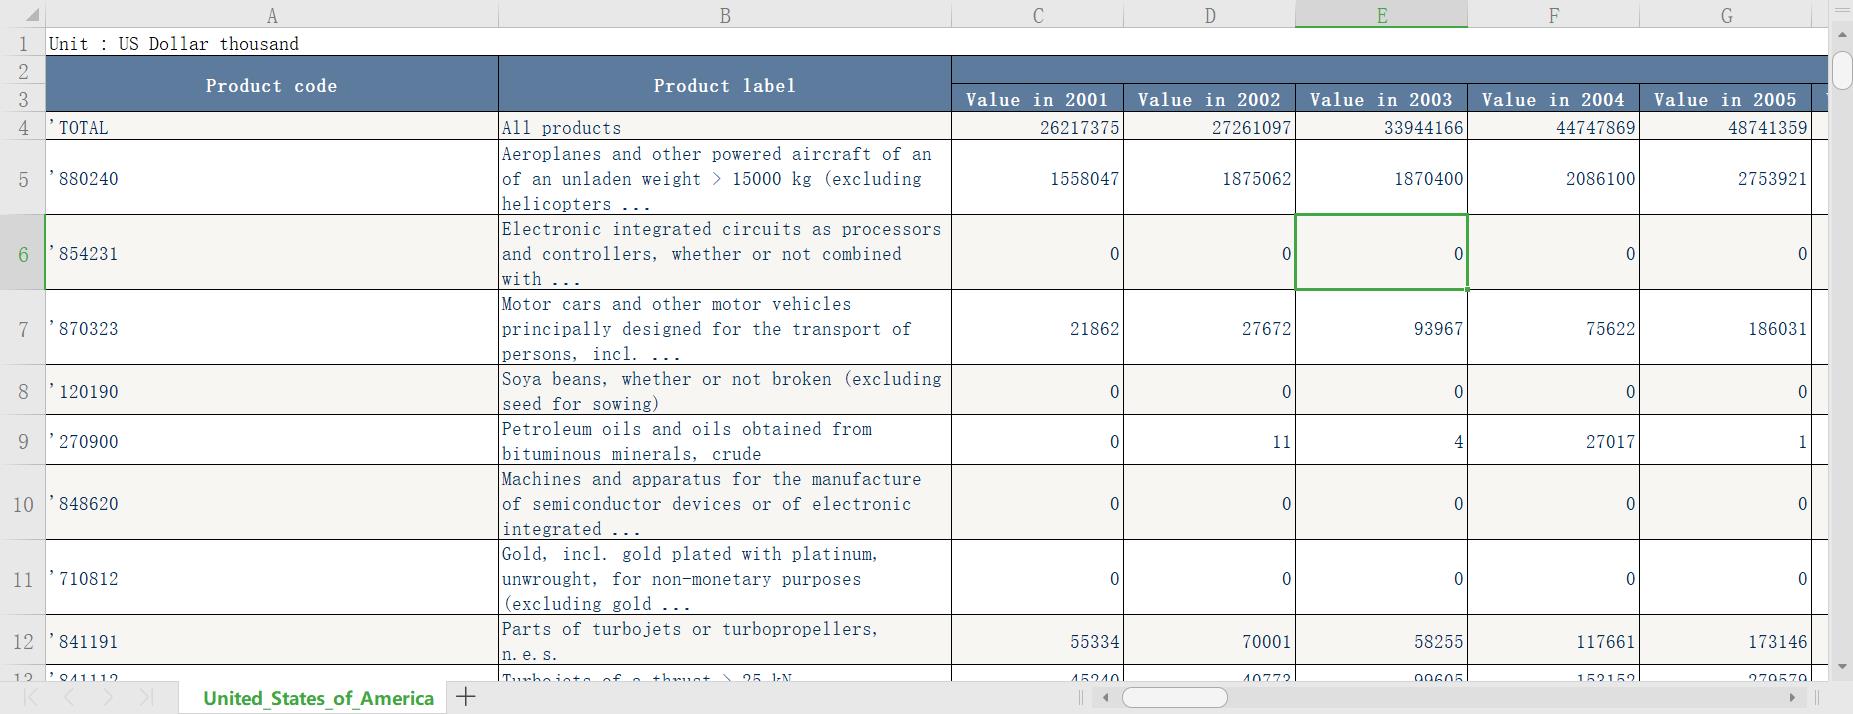Click the 'Value in 2004' header

point(1554,99)
